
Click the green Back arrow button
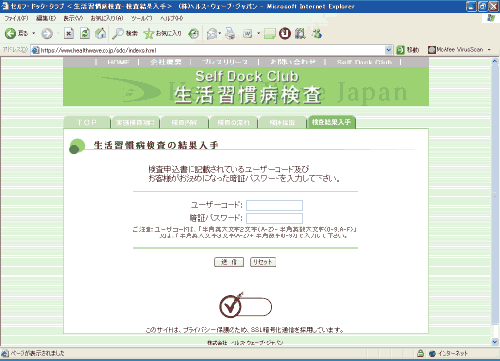point(10,33)
